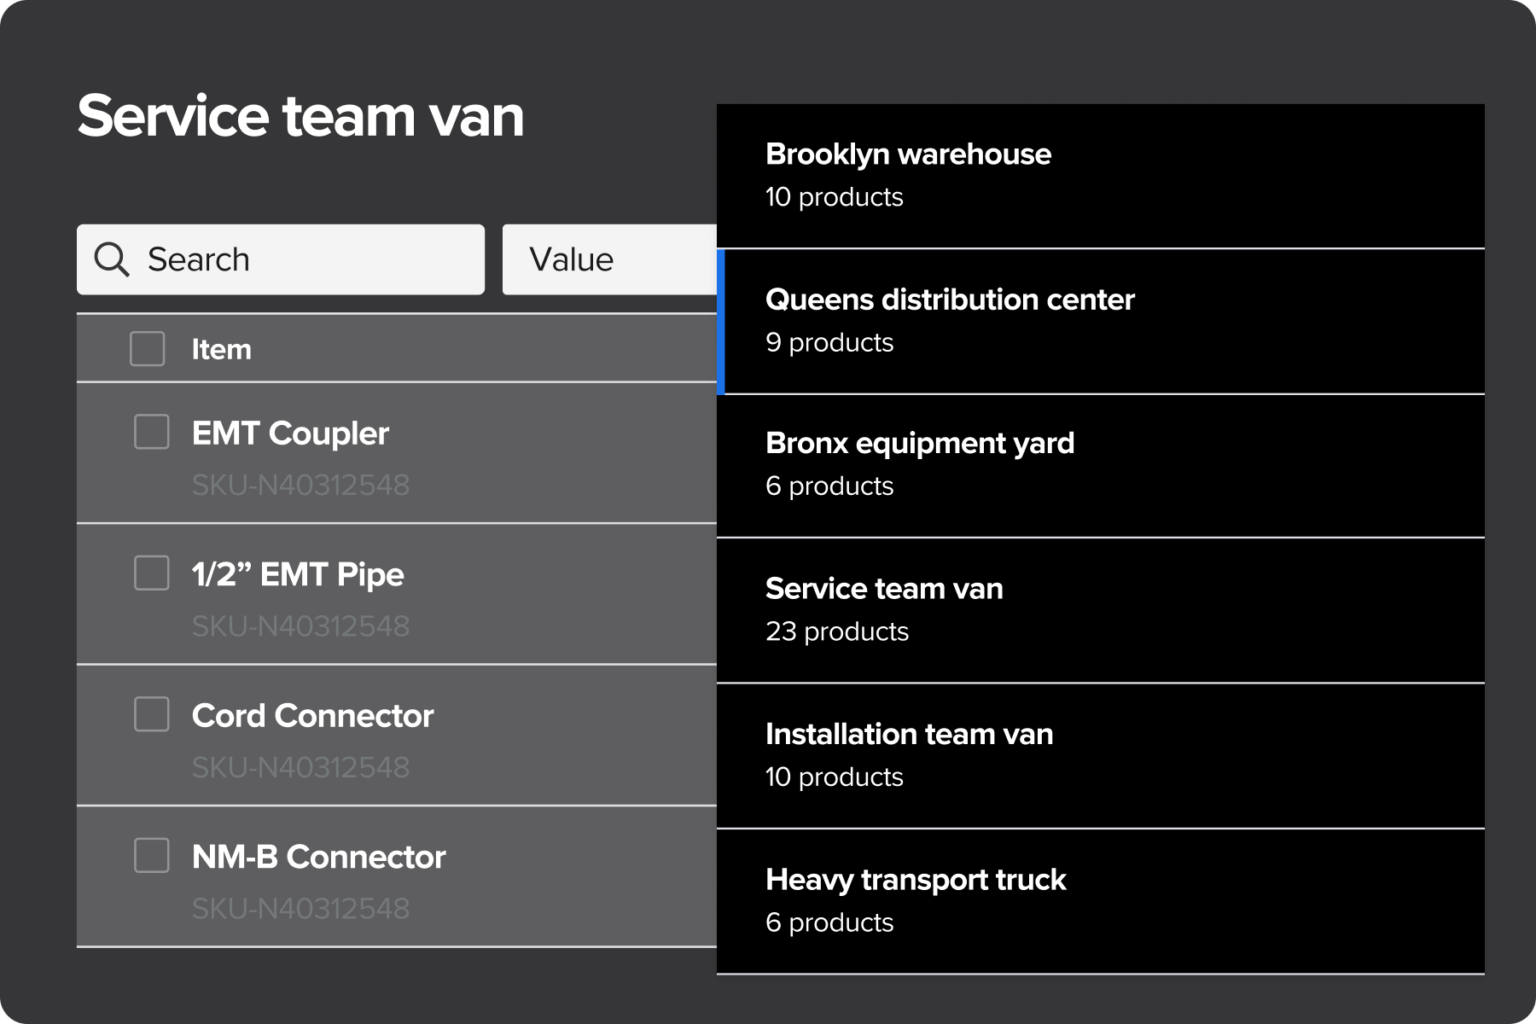Switch to Installation team van
This screenshot has width=1536, height=1024.
tap(1100, 755)
